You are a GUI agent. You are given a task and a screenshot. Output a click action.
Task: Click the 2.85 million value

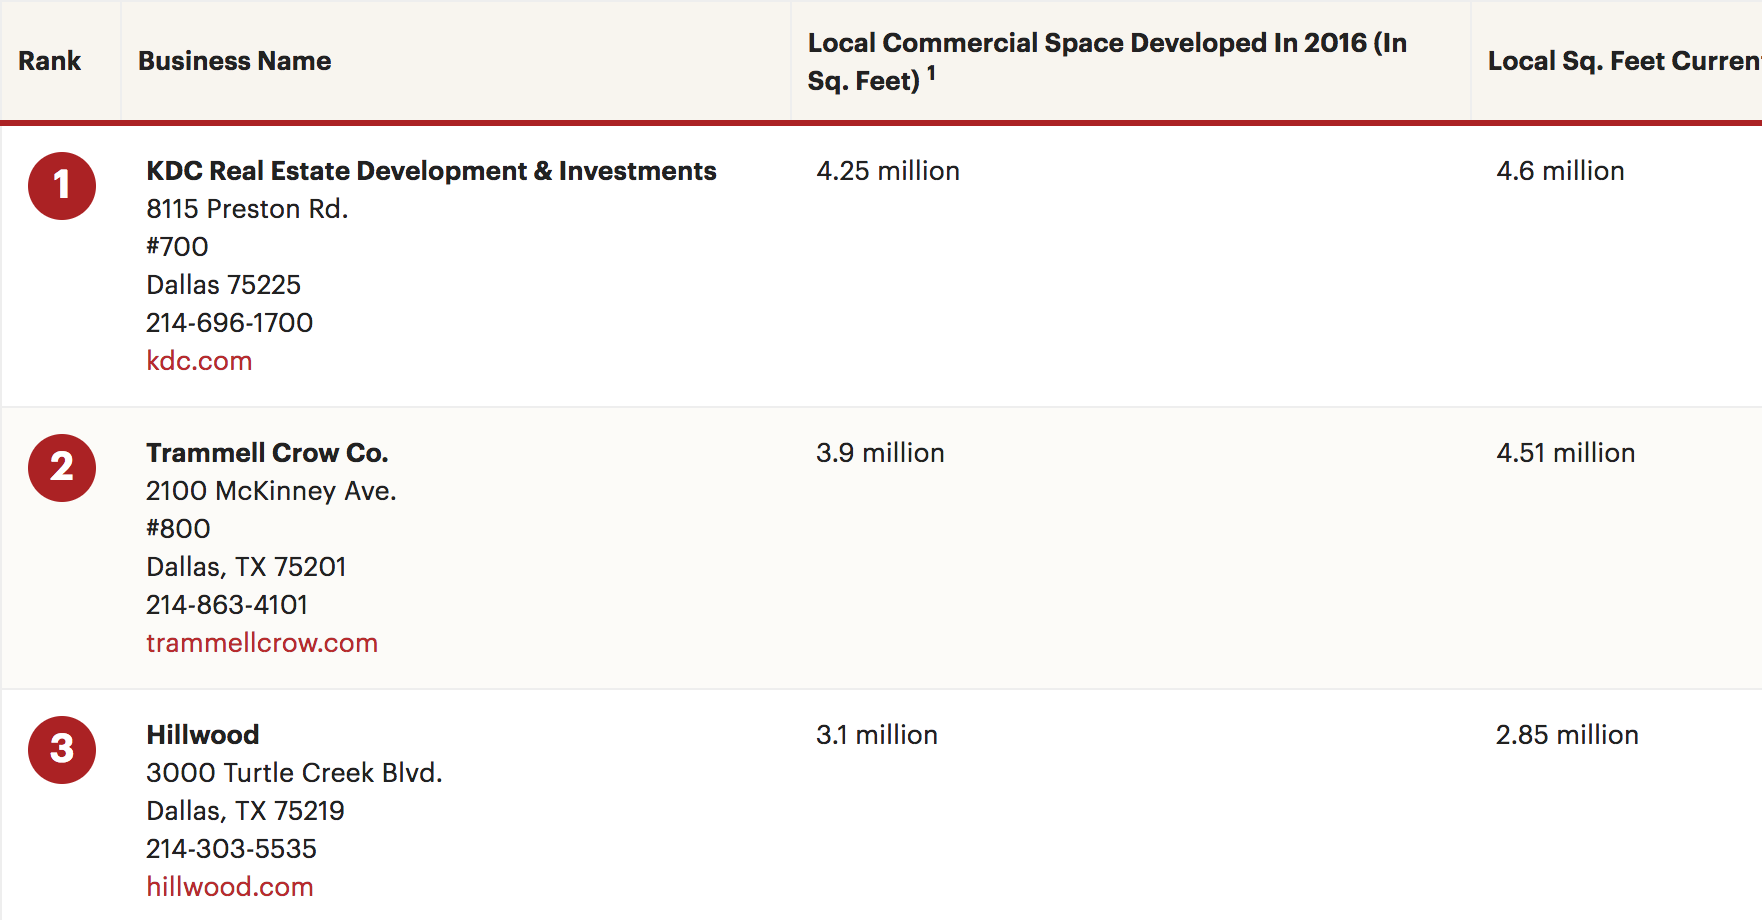[x=1567, y=735]
